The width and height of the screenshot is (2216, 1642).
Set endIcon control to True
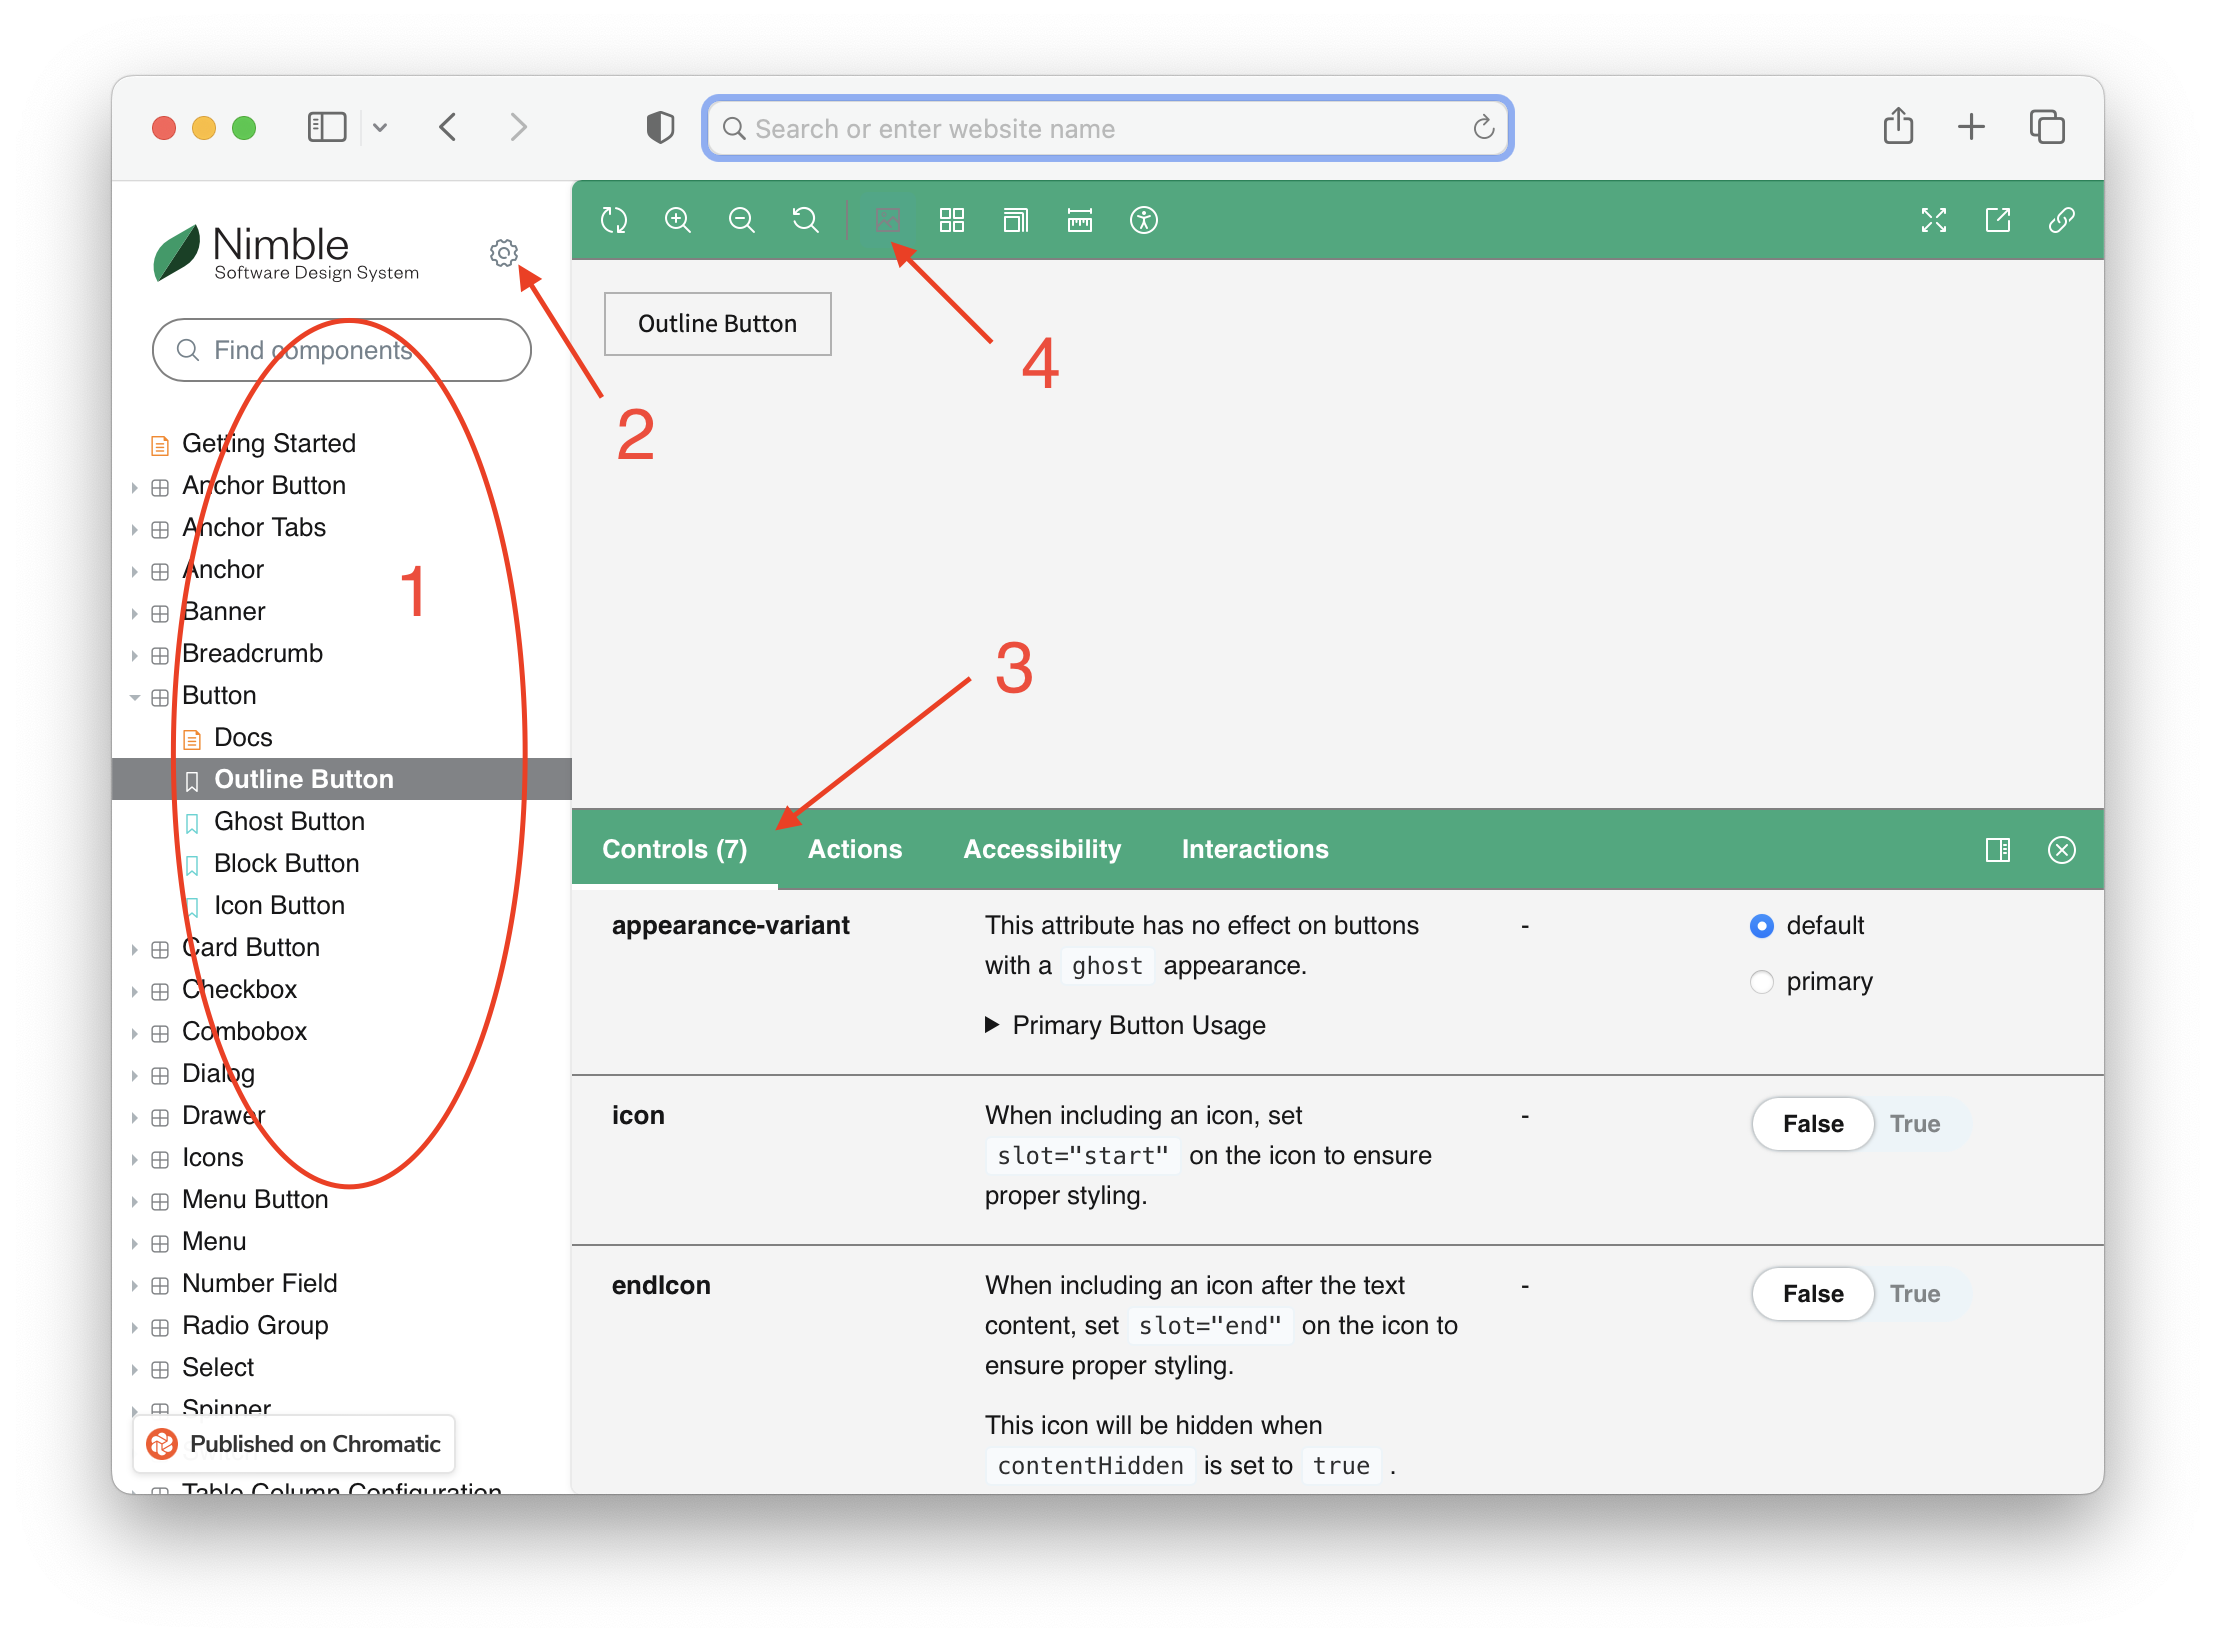coord(1914,1294)
